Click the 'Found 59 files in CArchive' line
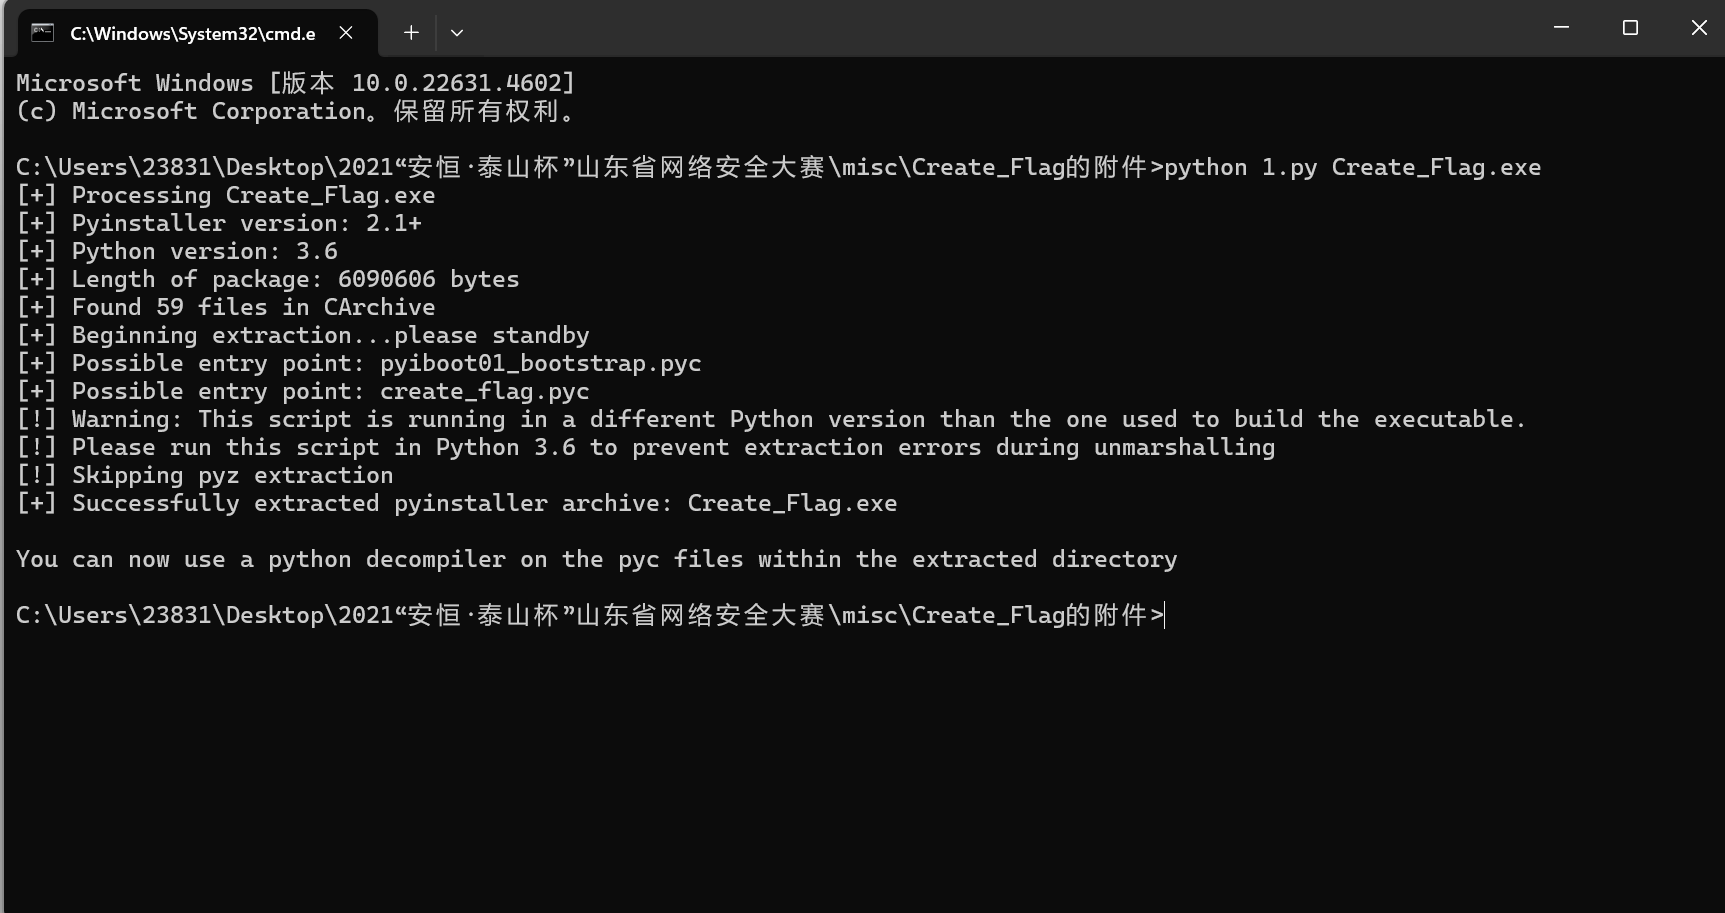This screenshot has height=913, width=1725. 226,307
